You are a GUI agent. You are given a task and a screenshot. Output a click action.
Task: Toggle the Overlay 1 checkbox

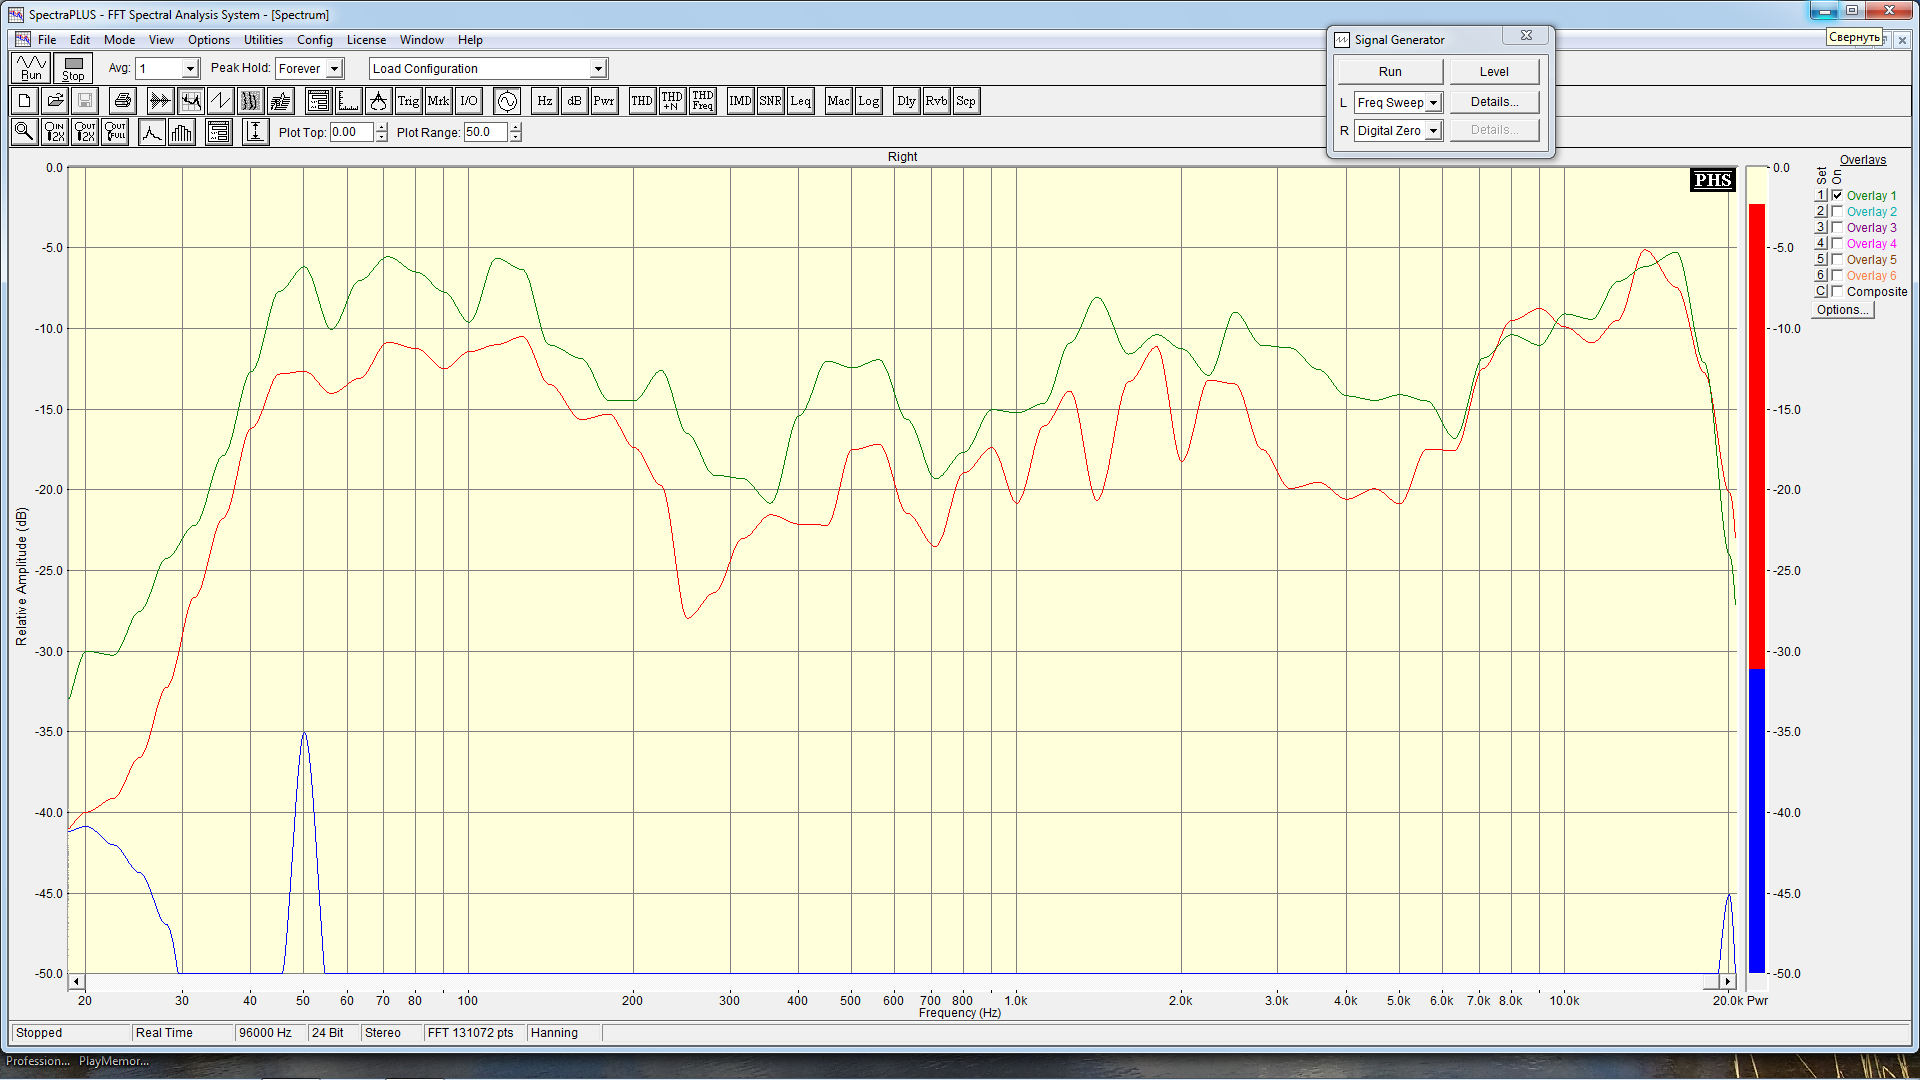click(x=1837, y=196)
